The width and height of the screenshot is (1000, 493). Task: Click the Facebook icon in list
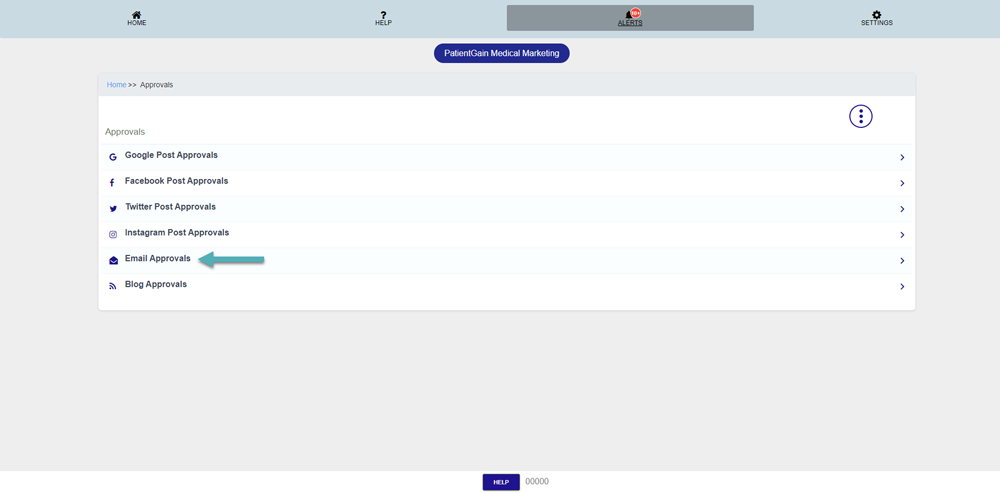tap(113, 183)
